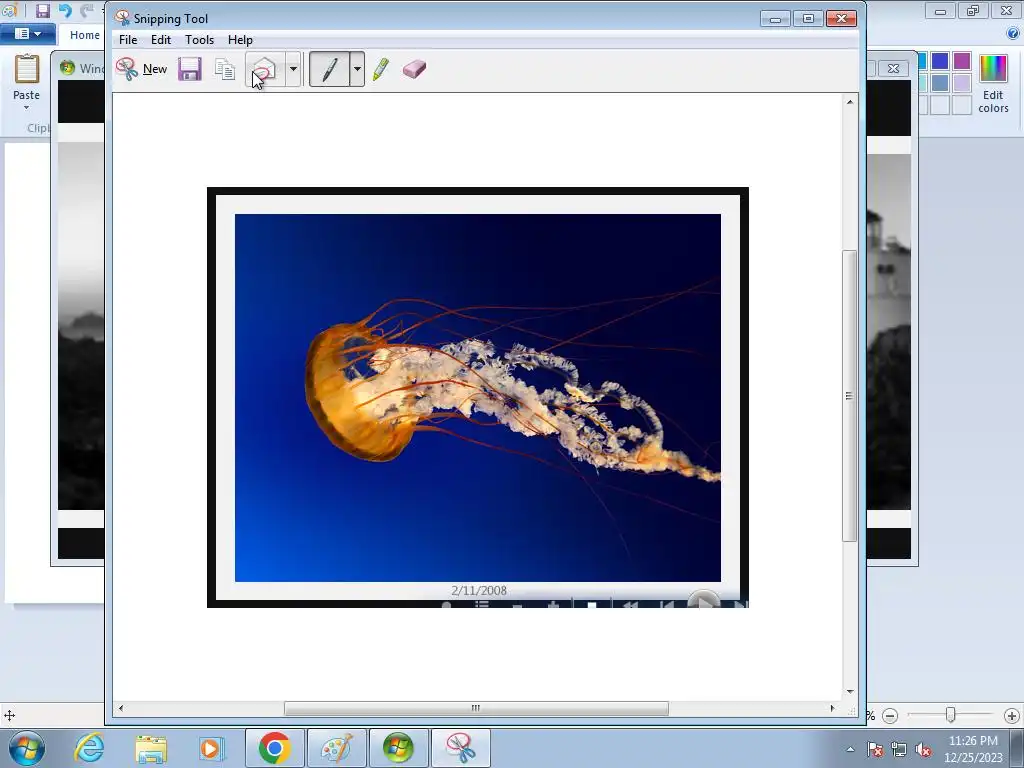Click the Snipping Tool taskbar button
Image resolution: width=1024 pixels, height=768 pixels.
point(460,748)
